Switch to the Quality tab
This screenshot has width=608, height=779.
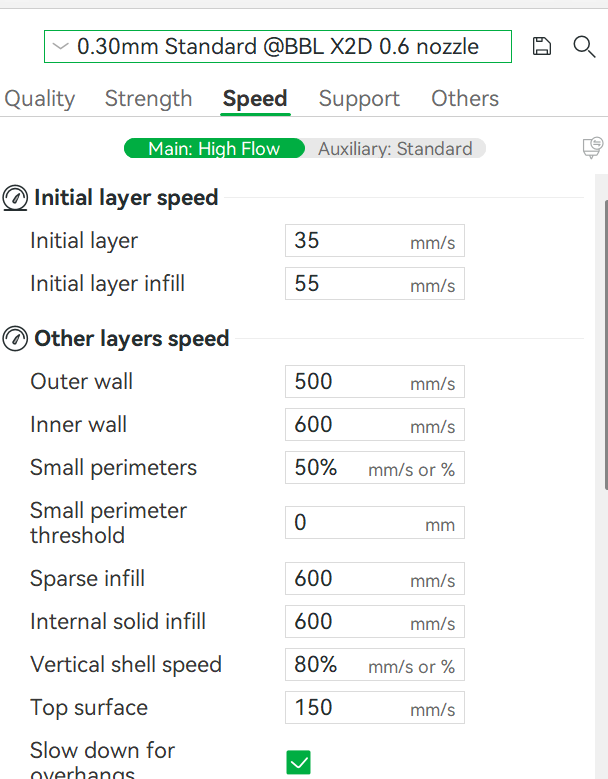pyautogui.click(x=40, y=98)
